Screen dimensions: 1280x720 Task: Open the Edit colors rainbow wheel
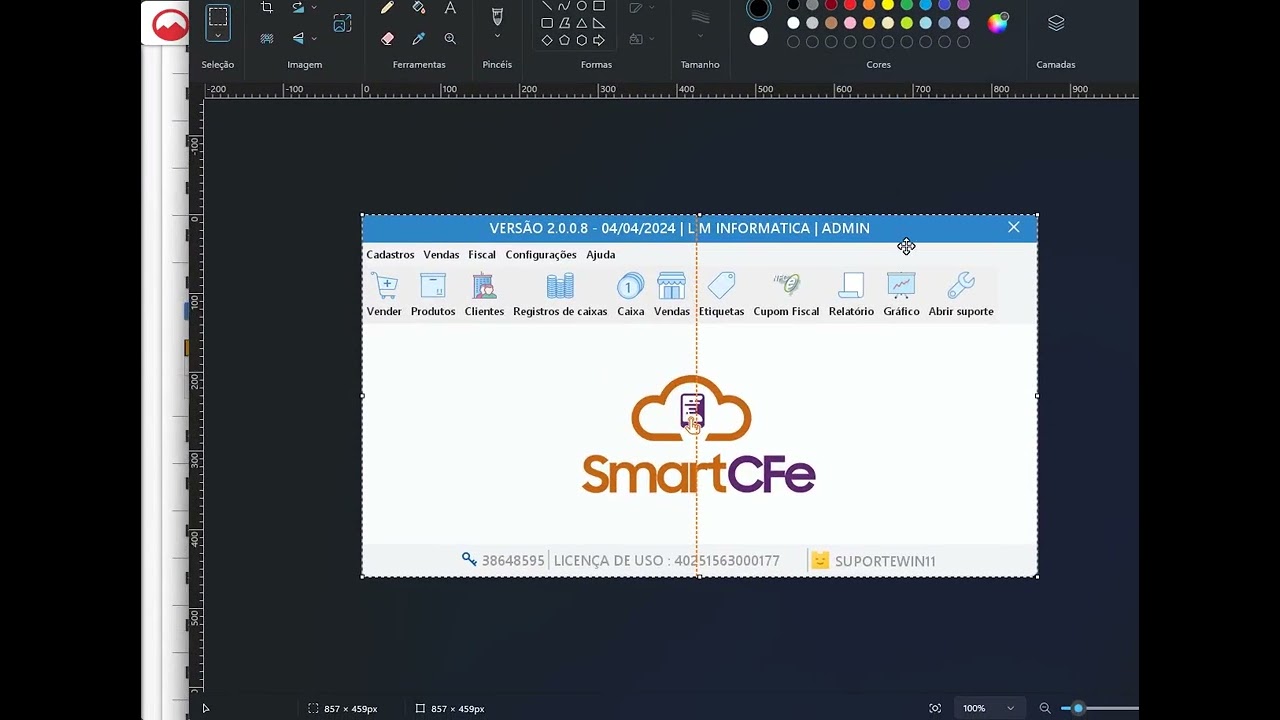[x=998, y=23]
